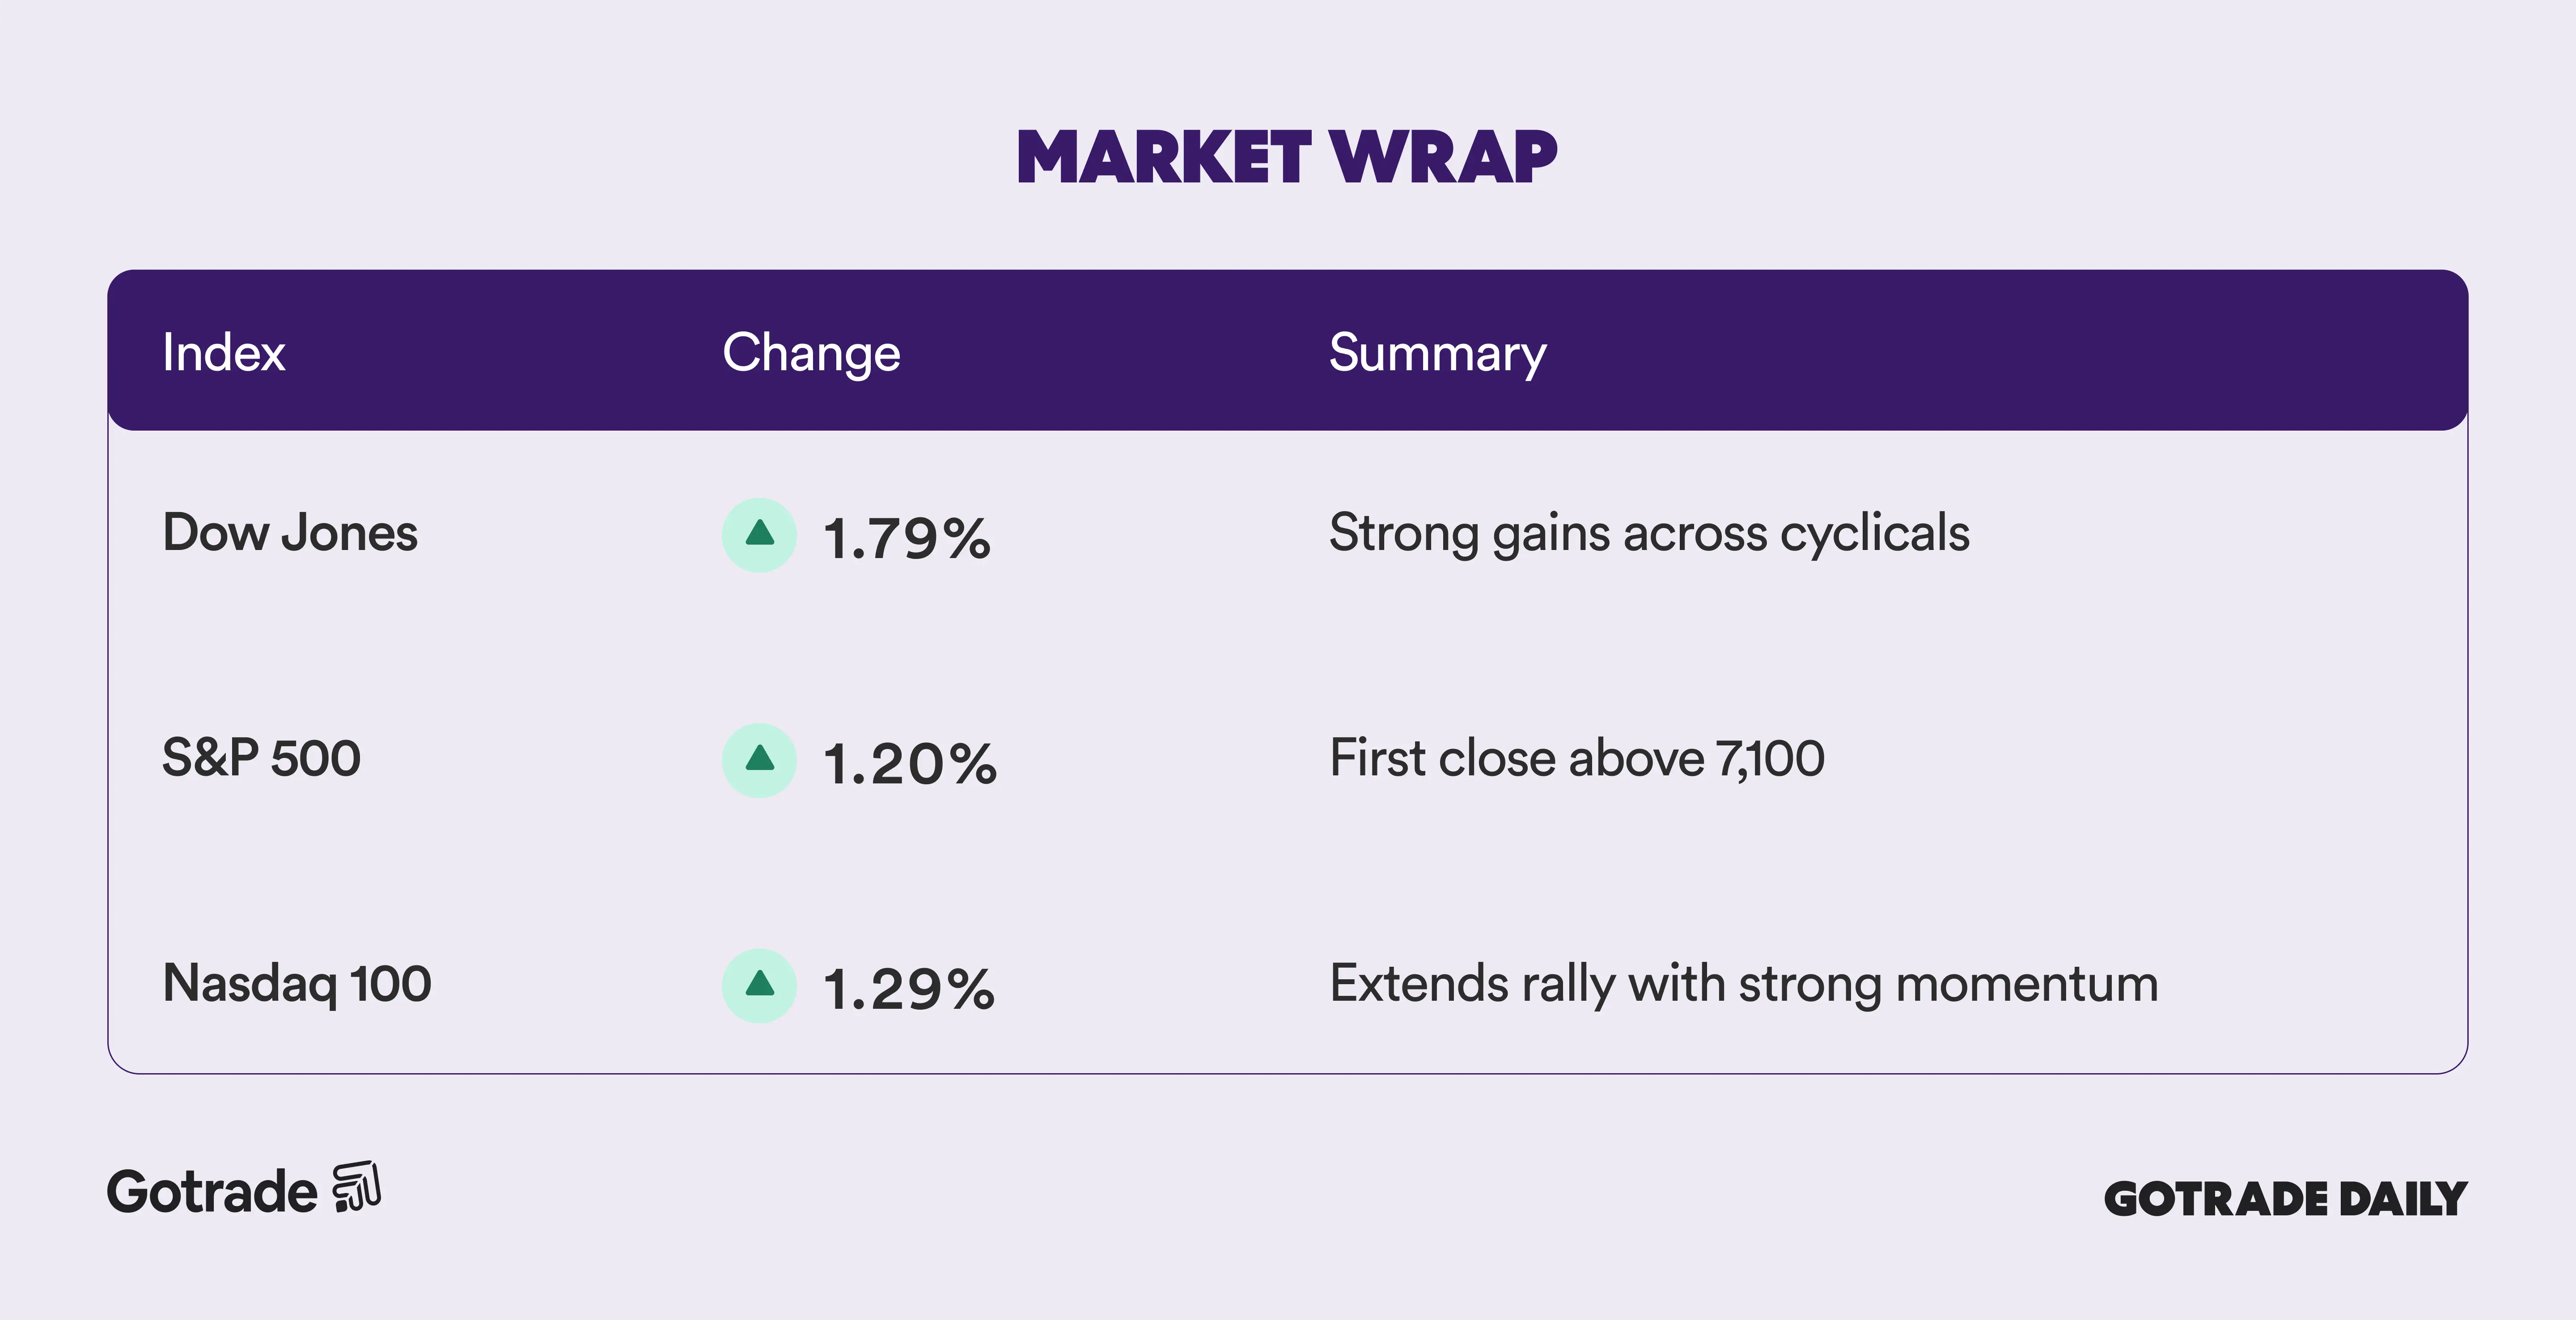Select the Summary column header
This screenshot has height=1320, width=2576.
pyautogui.click(x=1437, y=353)
